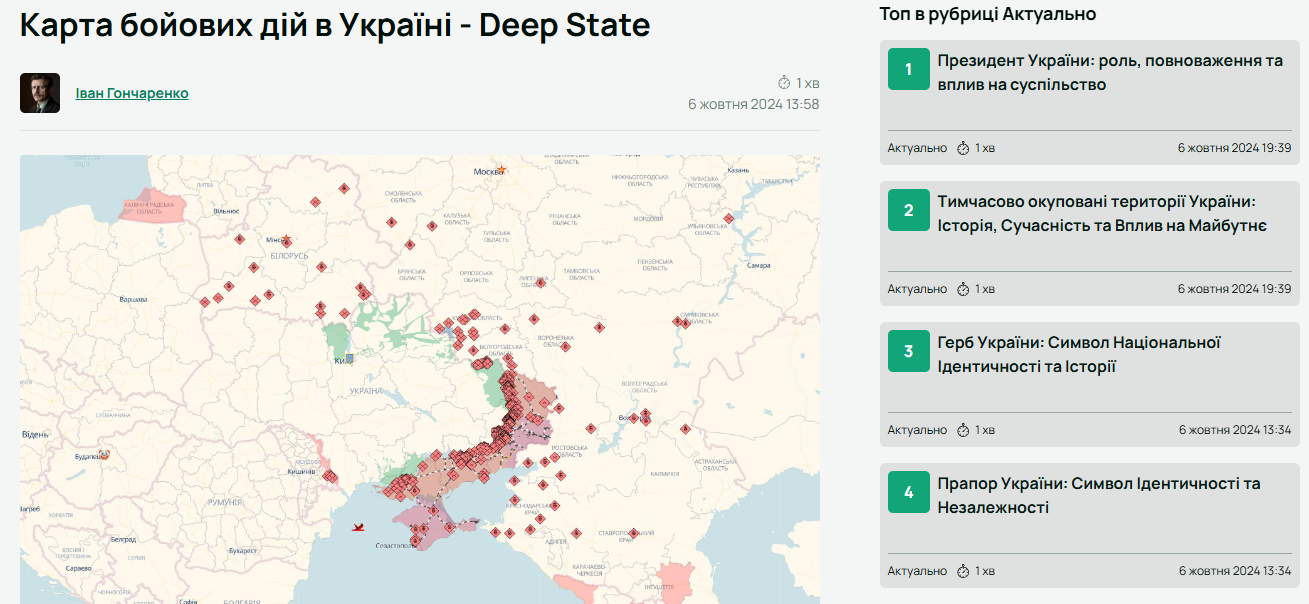Click clock icon in Тимчасово окуповані card
This screenshot has height=604, width=1309.
(x=964, y=289)
